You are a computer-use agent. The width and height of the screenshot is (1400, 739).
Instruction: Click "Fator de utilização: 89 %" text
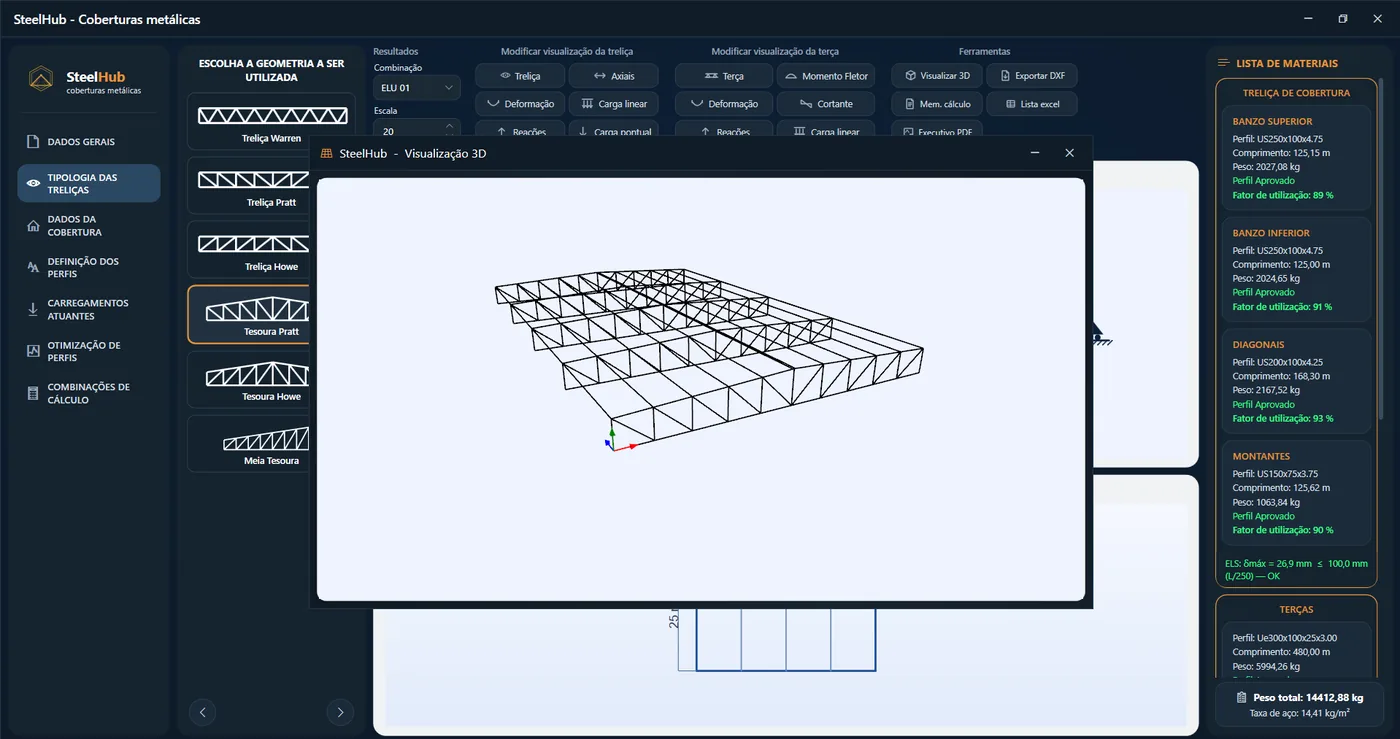1283,195
